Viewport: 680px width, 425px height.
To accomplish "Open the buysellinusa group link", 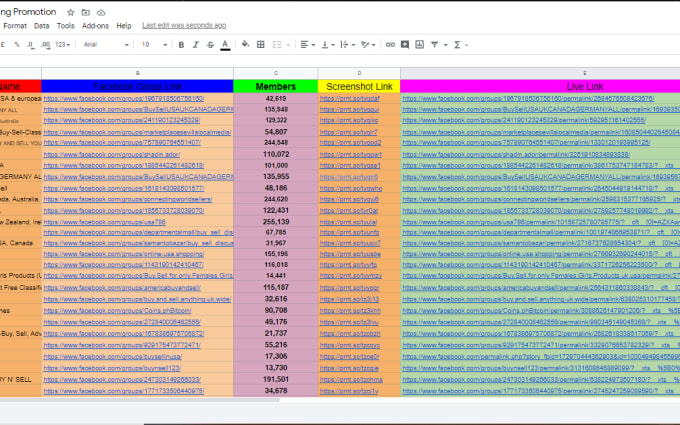I will click(113, 356).
